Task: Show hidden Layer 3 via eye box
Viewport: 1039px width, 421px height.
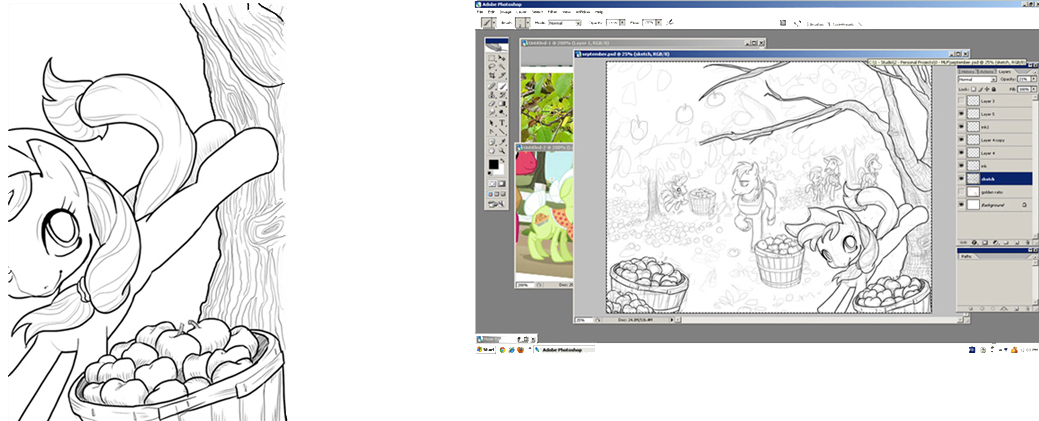Action: pyautogui.click(x=961, y=101)
